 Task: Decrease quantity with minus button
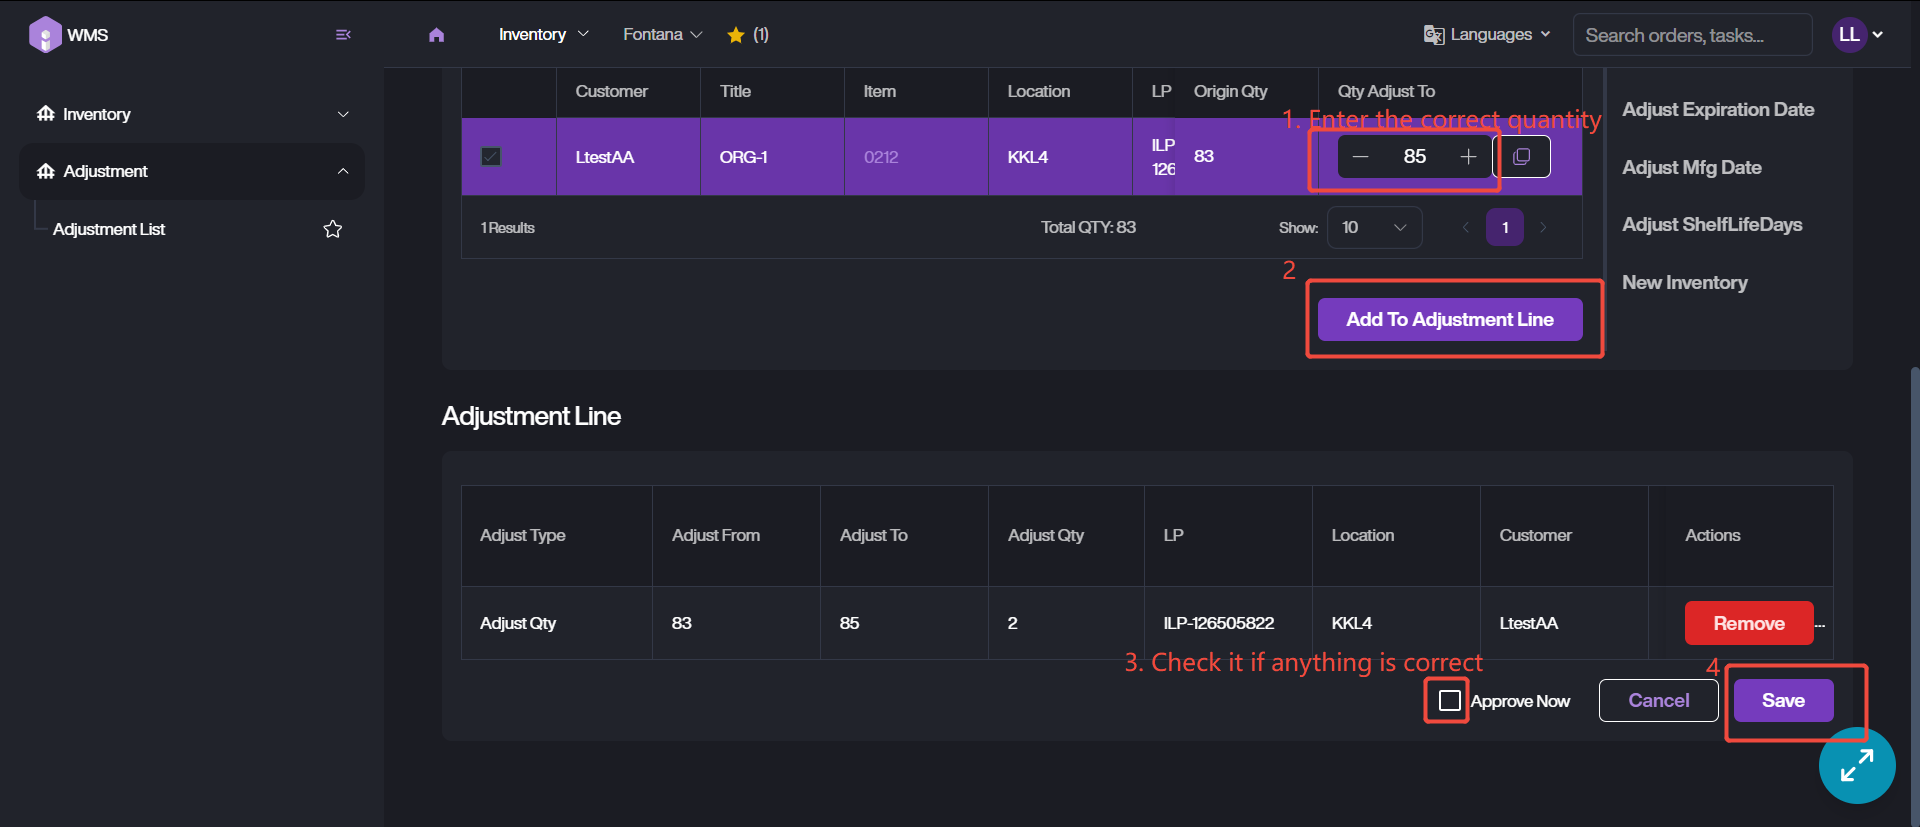click(x=1360, y=157)
